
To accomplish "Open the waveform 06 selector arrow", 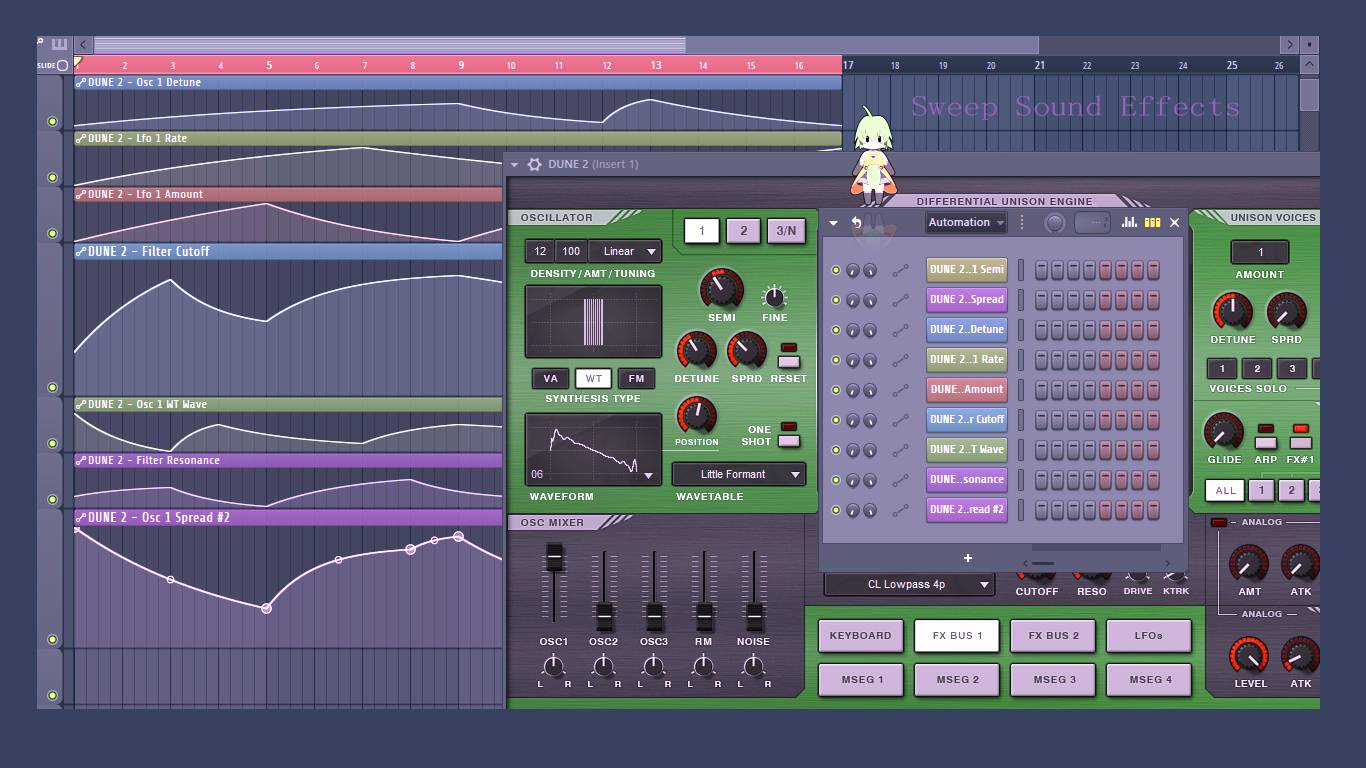I will [x=648, y=476].
